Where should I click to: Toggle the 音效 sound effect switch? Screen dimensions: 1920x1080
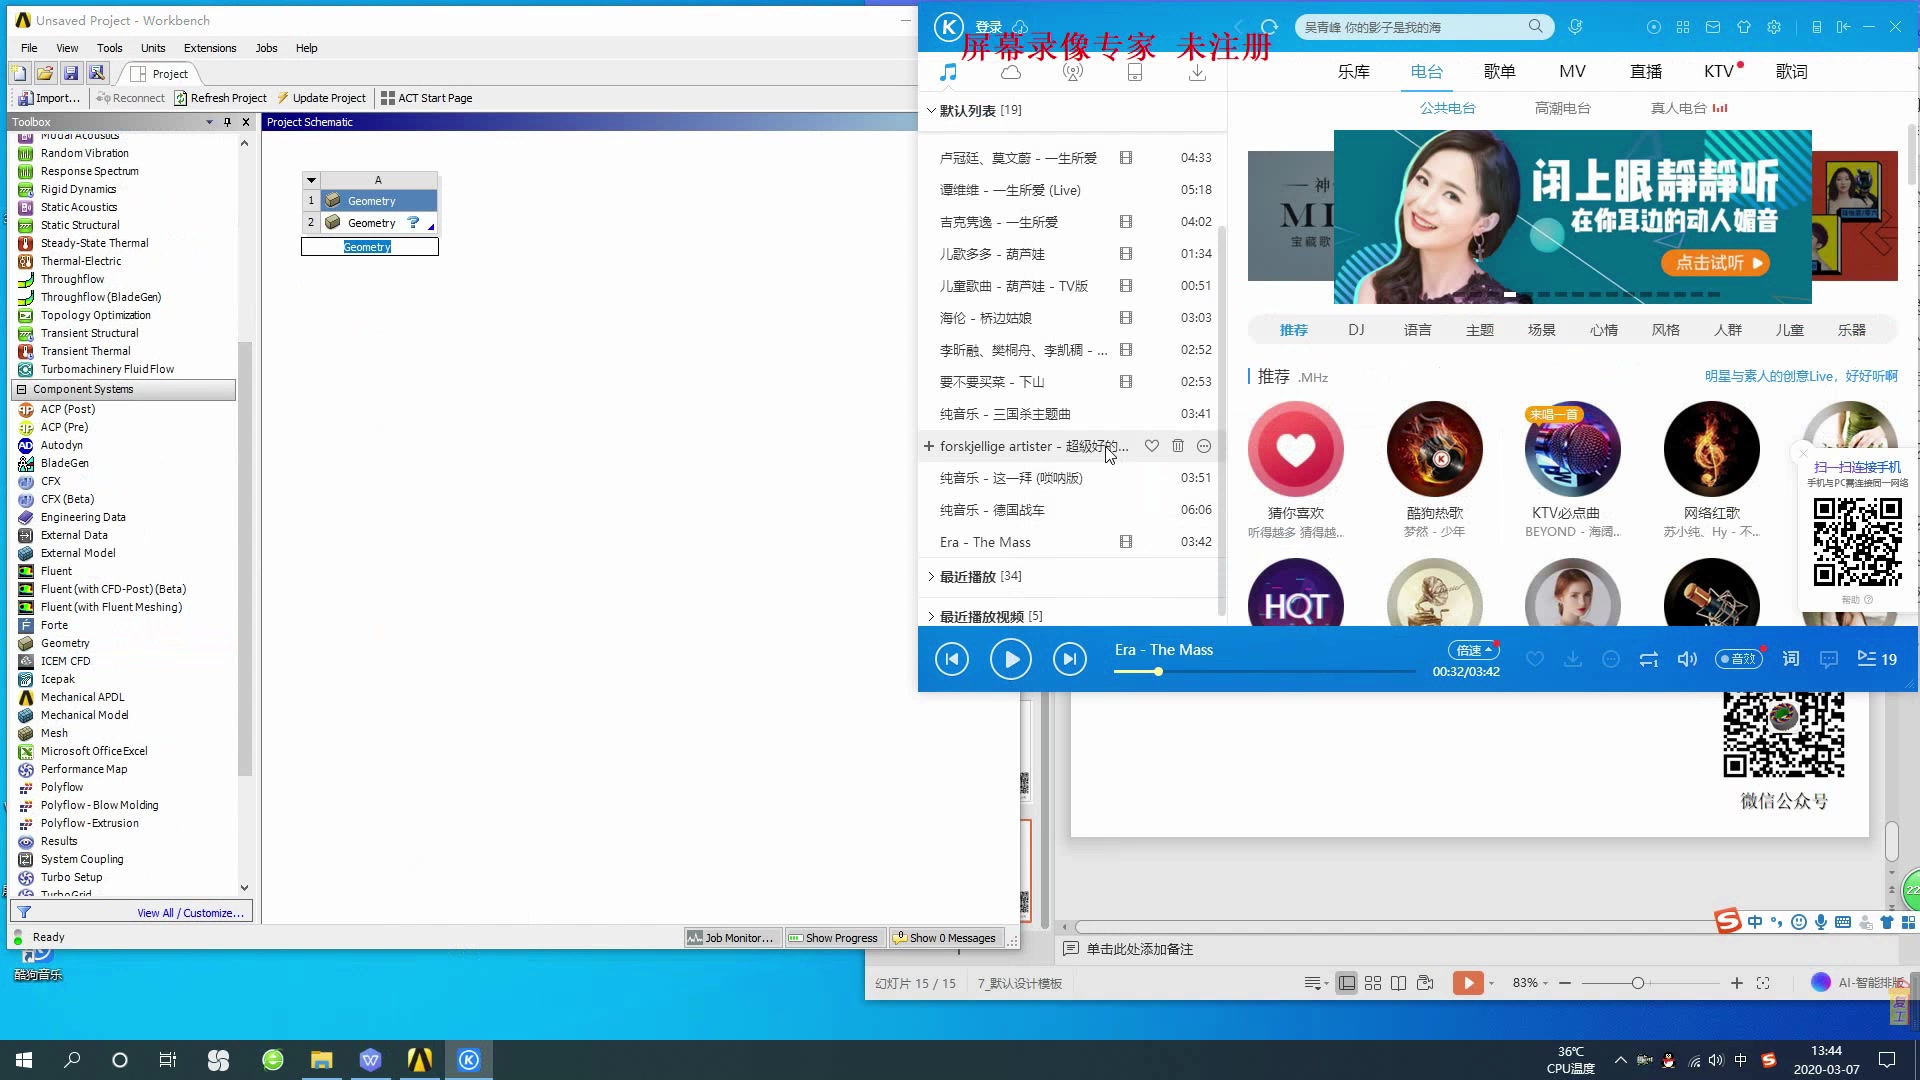click(1738, 659)
